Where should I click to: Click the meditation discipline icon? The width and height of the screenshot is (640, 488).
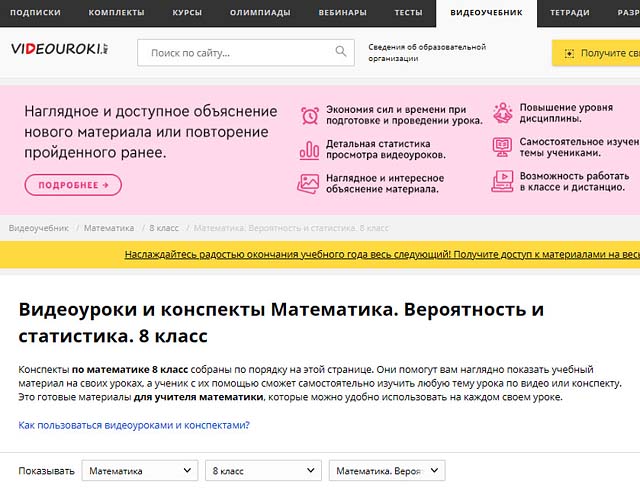click(502, 113)
